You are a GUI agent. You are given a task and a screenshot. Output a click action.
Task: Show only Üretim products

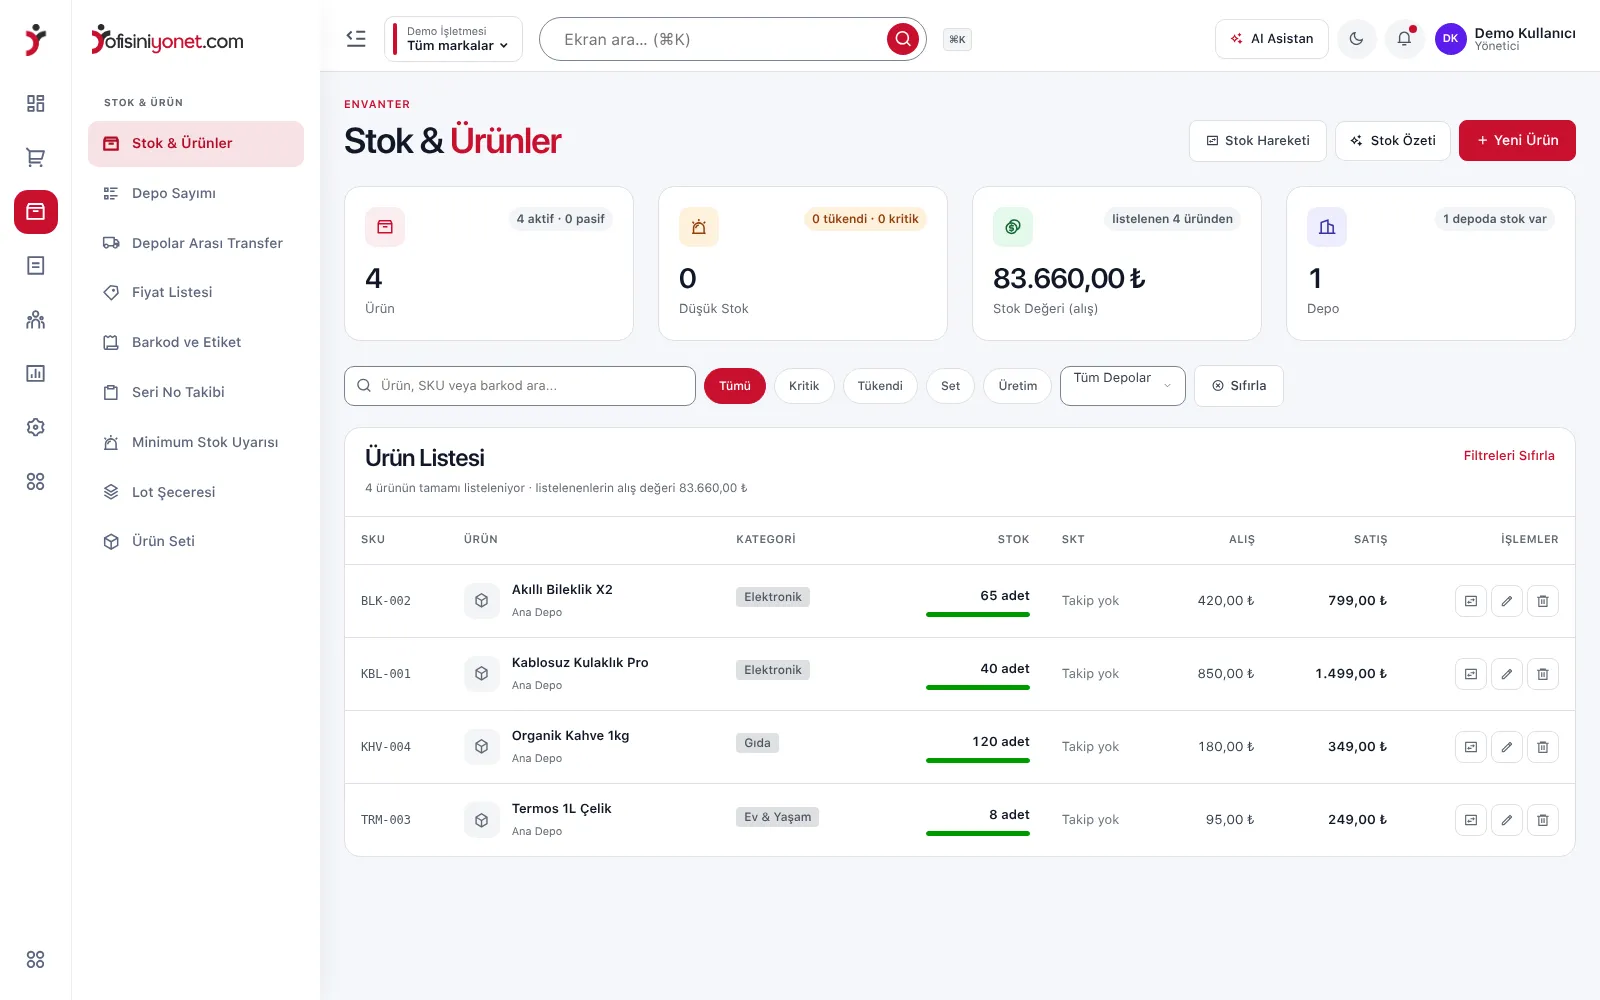tap(1018, 386)
